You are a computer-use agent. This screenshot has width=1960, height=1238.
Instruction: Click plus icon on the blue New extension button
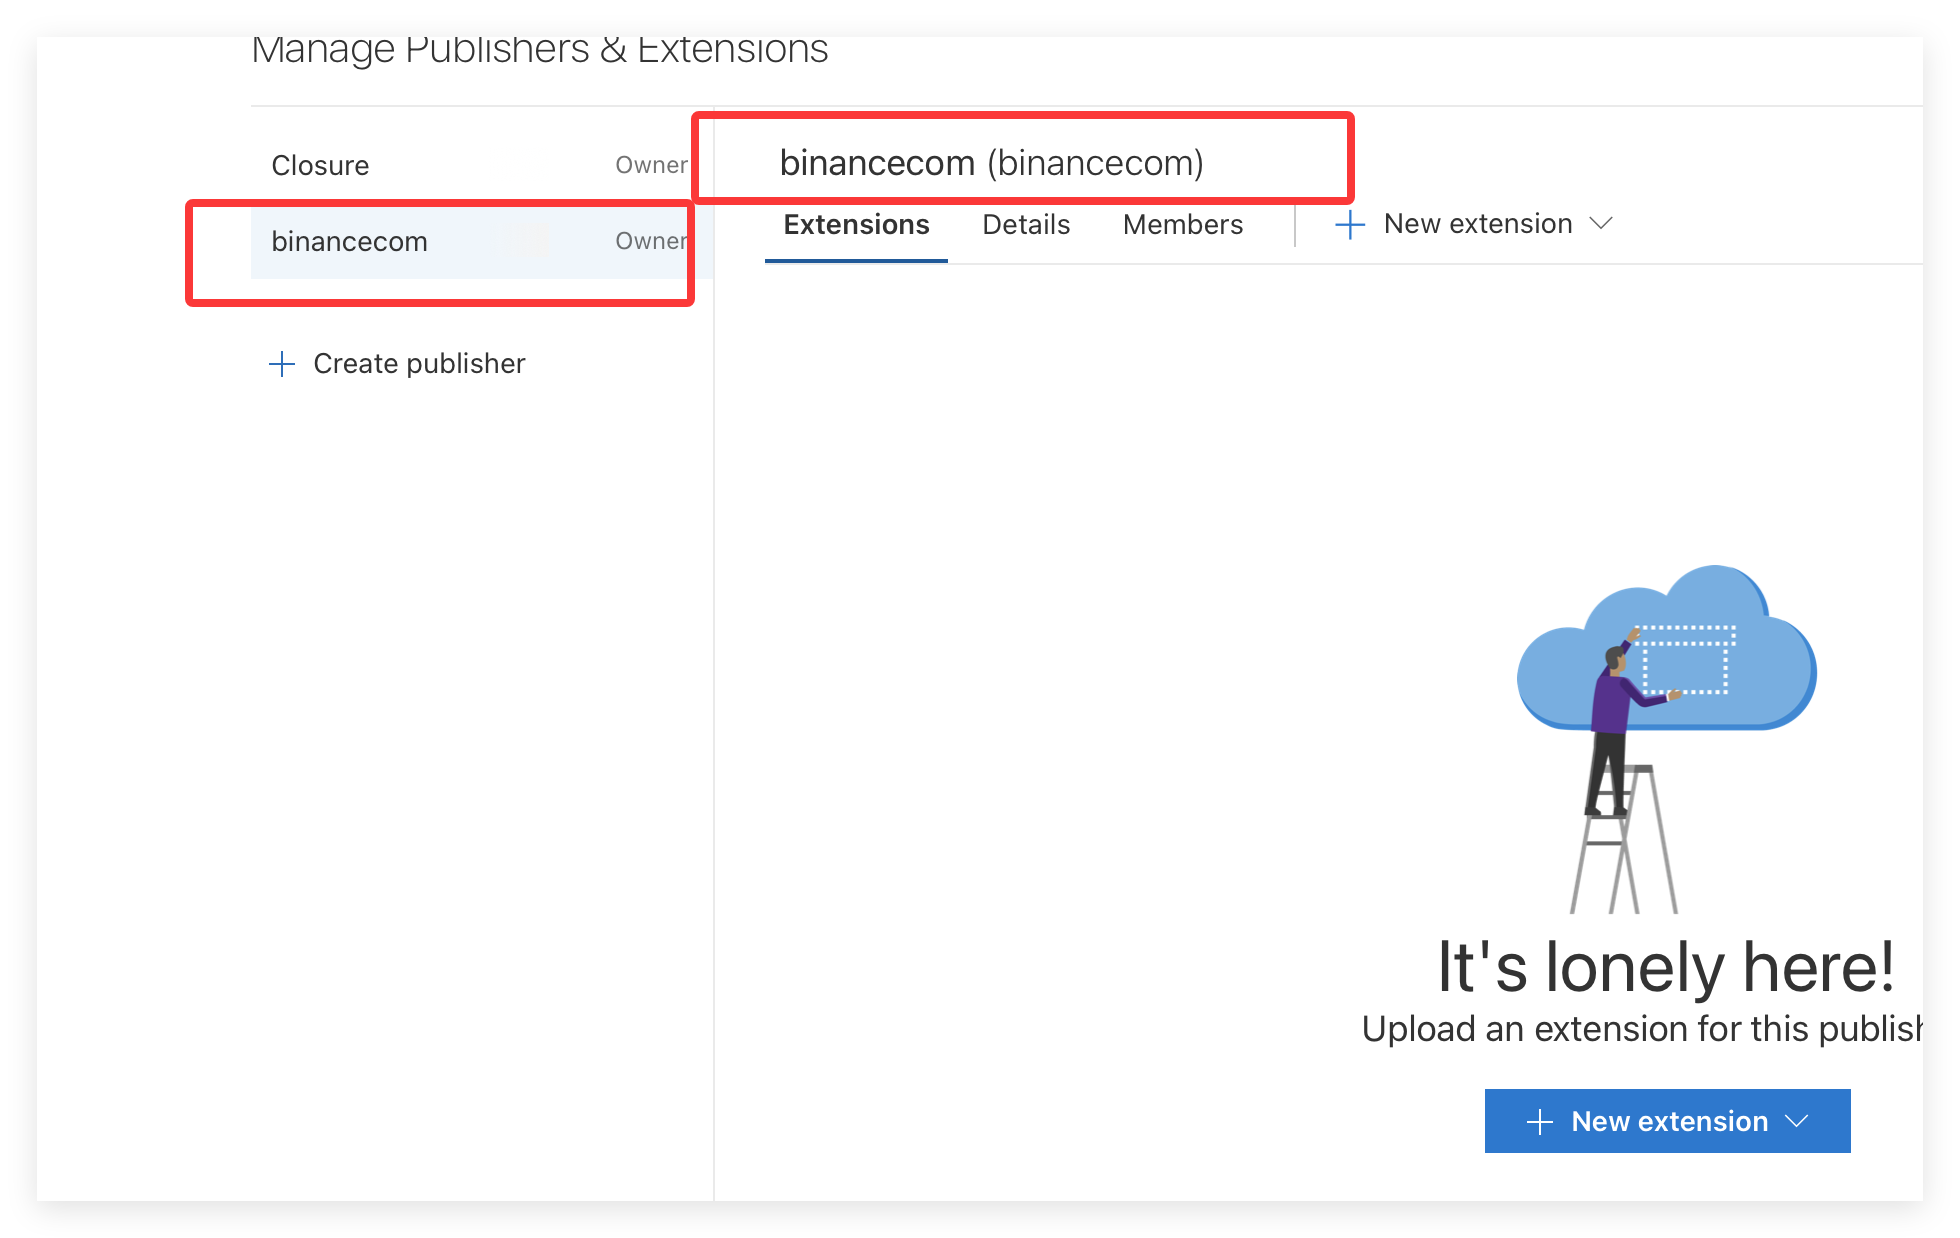pos(1540,1122)
